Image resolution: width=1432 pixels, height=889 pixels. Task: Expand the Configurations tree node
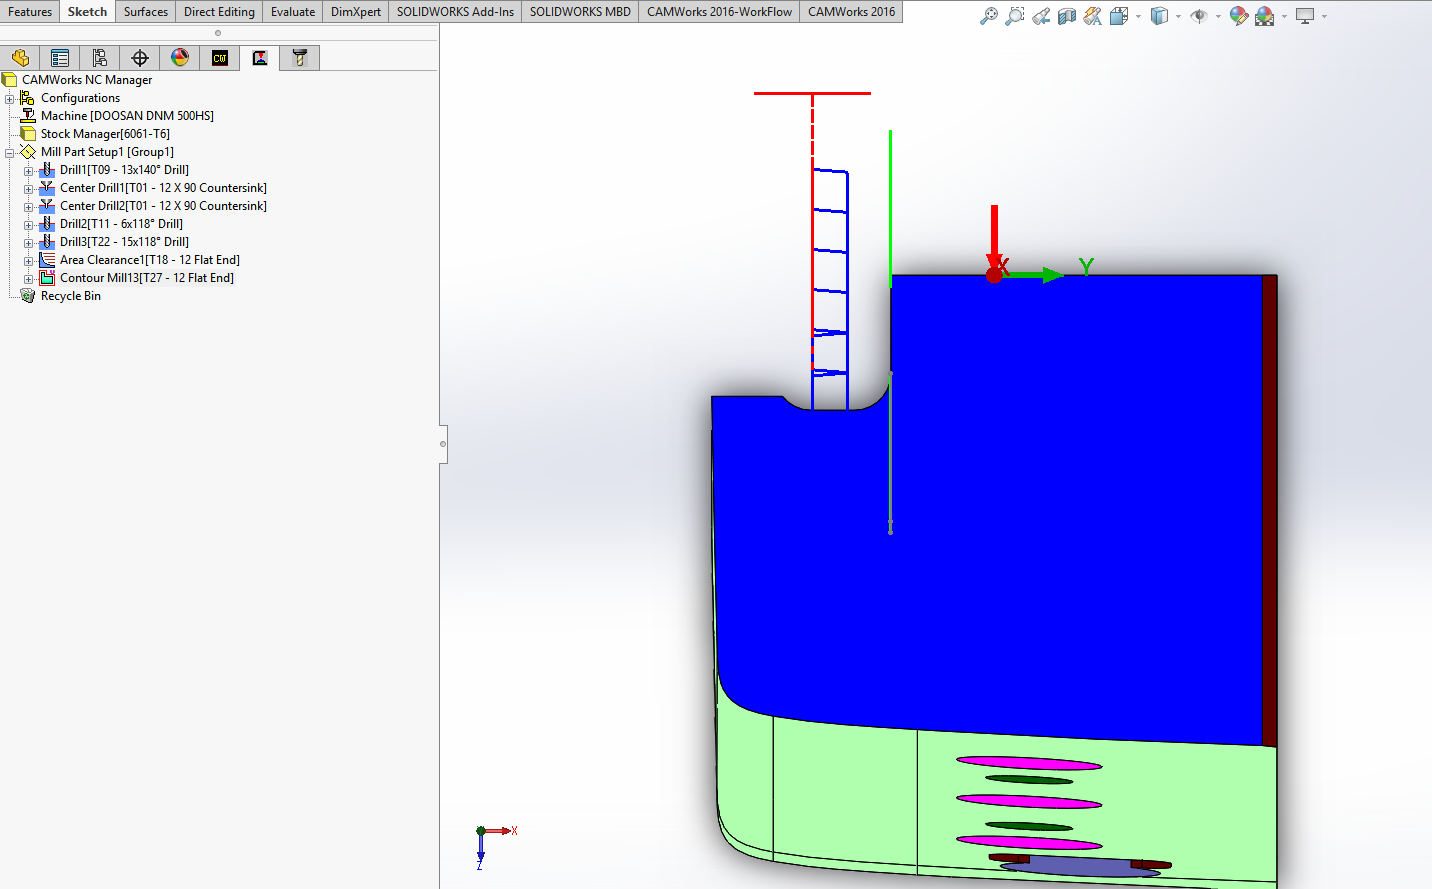tap(10, 98)
